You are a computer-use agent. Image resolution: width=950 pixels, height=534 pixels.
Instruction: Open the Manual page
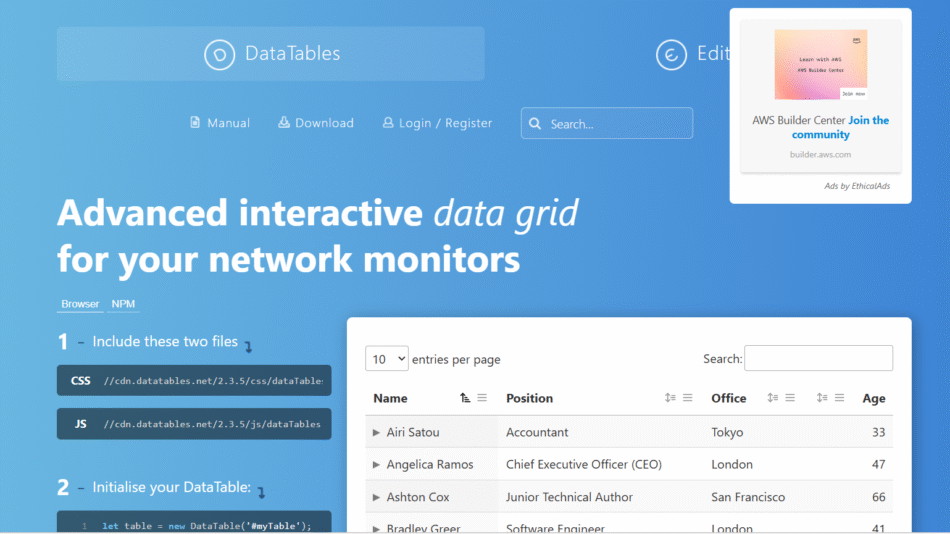[x=220, y=123]
